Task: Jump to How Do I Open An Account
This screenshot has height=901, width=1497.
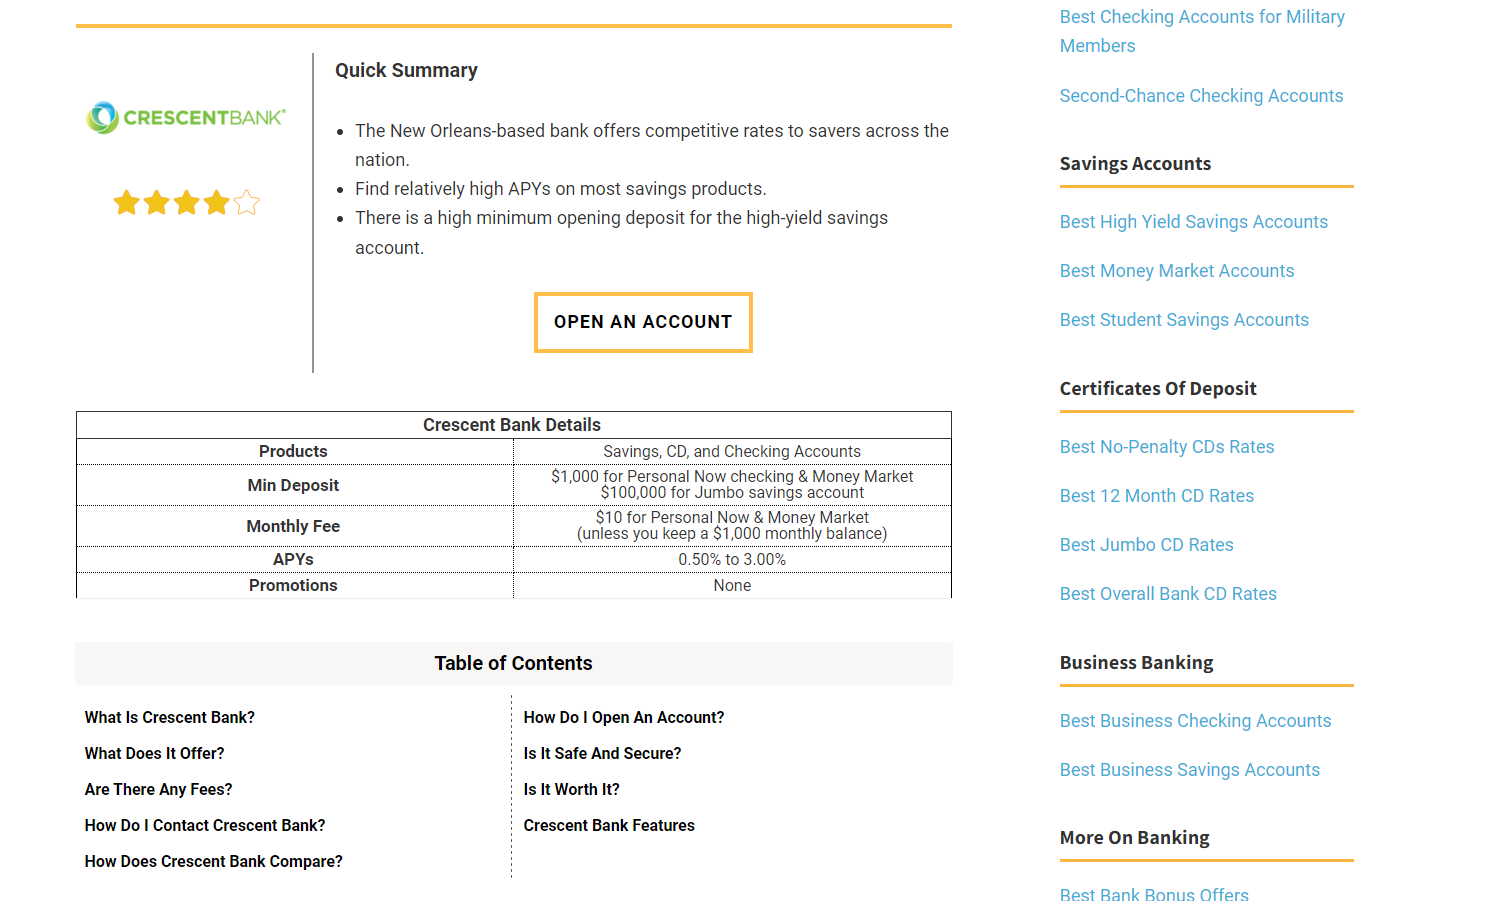Action: point(624,718)
